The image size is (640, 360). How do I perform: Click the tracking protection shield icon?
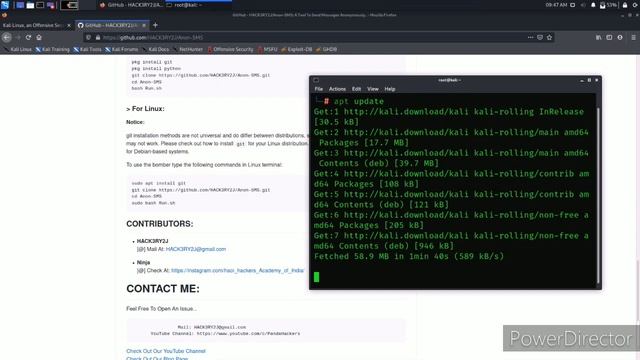[89, 37]
